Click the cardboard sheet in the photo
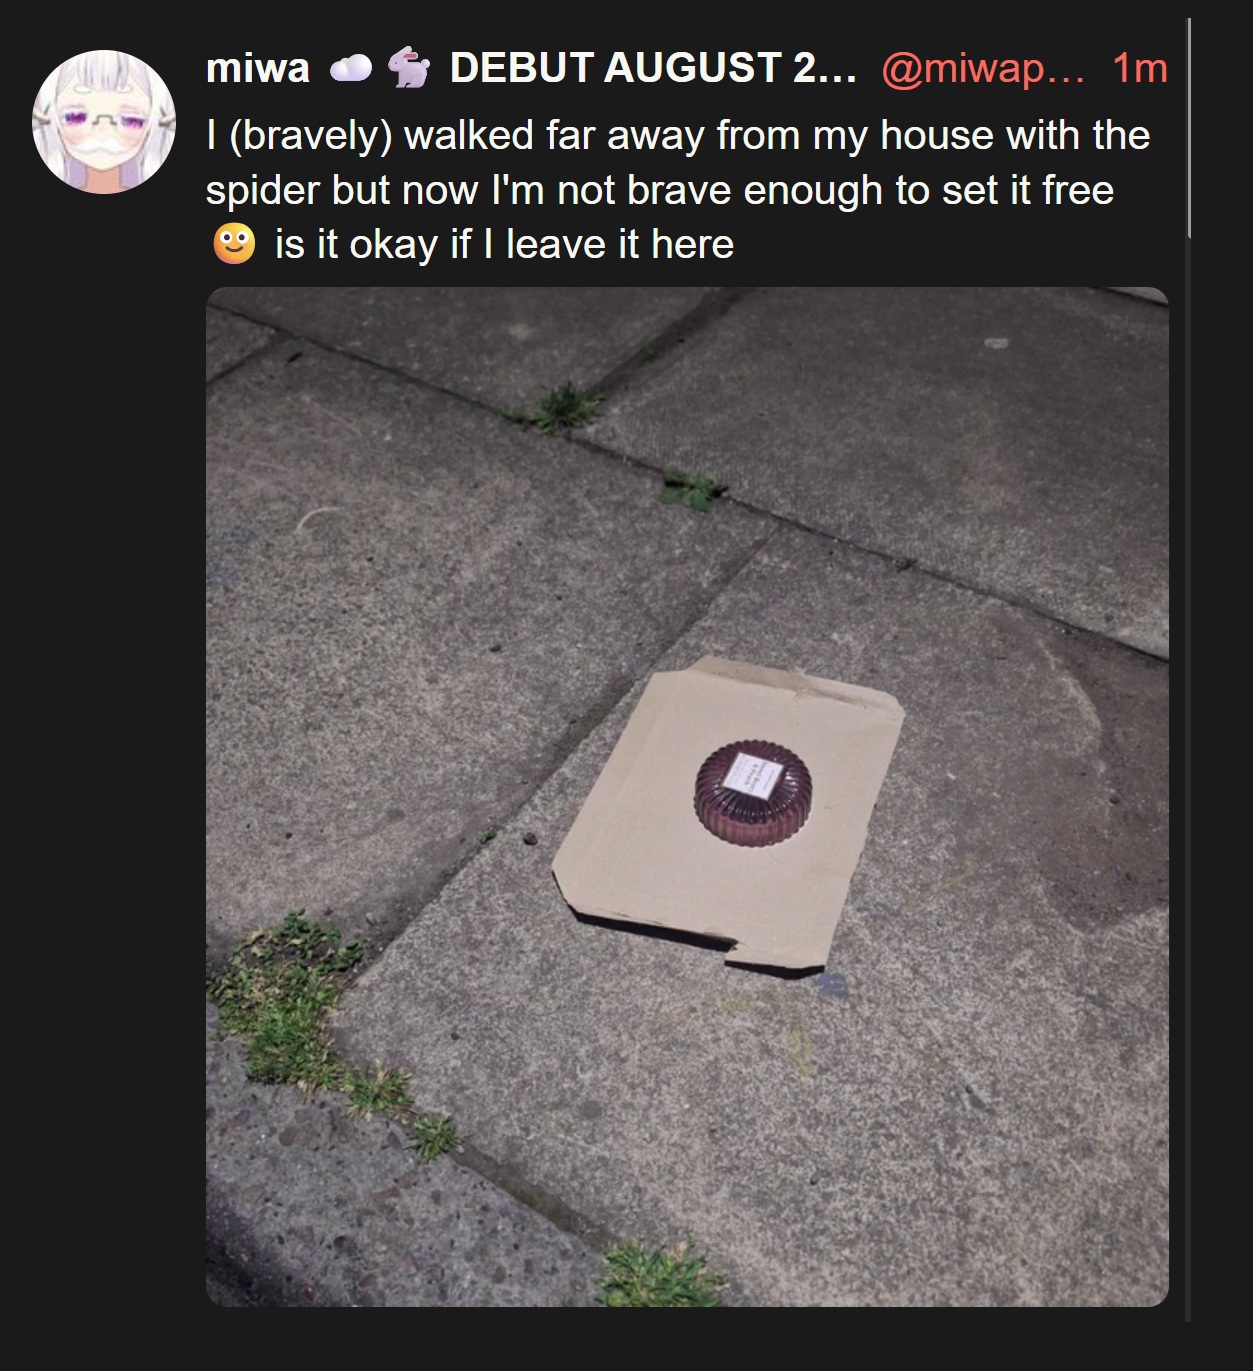Viewport: 1253px width, 1371px height. [728, 814]
